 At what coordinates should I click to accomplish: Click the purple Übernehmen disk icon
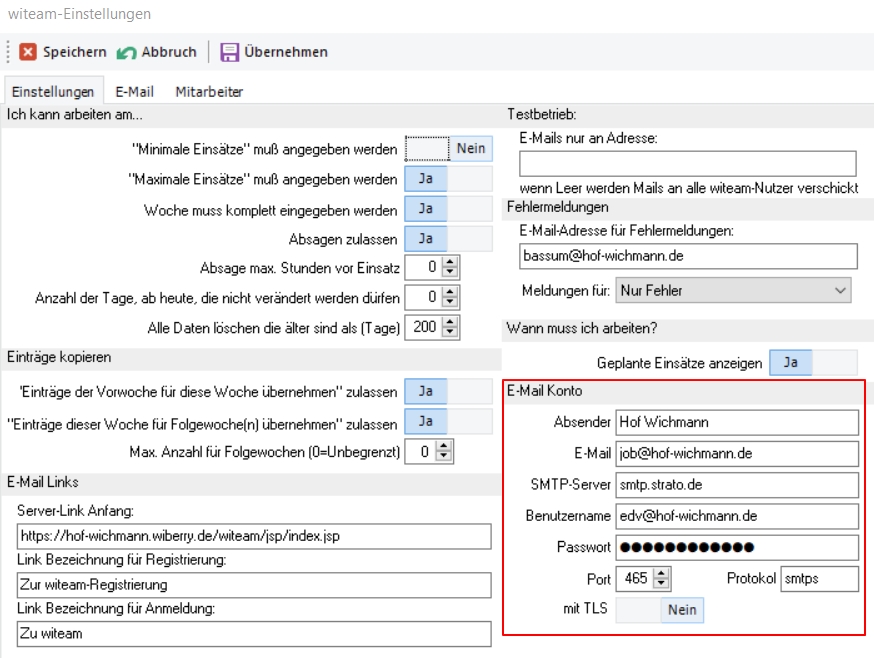pos(230,52)
